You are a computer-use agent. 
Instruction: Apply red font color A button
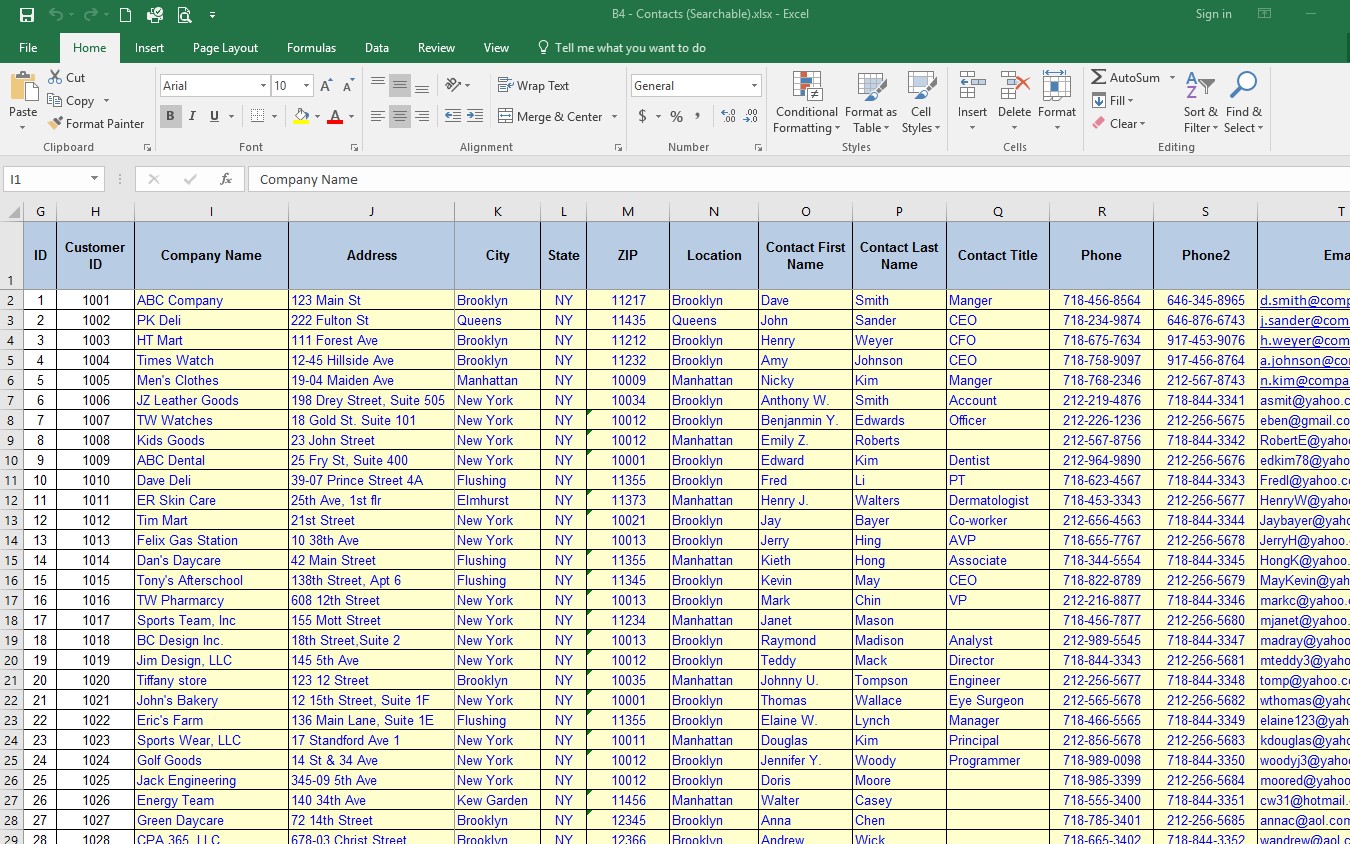335,117
